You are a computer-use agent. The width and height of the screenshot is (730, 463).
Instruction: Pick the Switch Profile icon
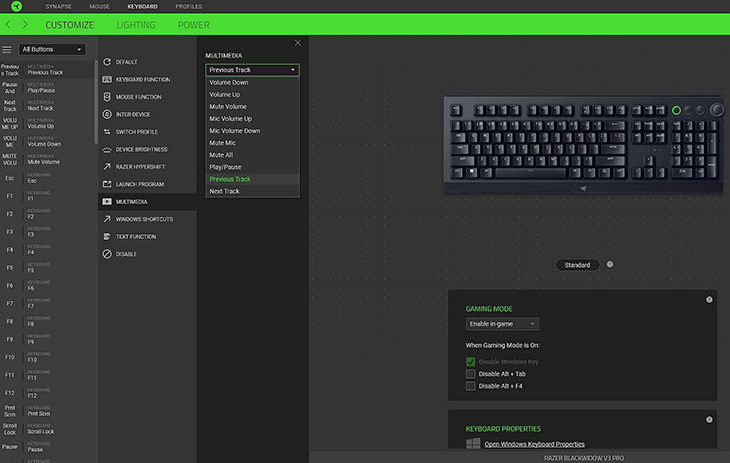tap(107, 132)
